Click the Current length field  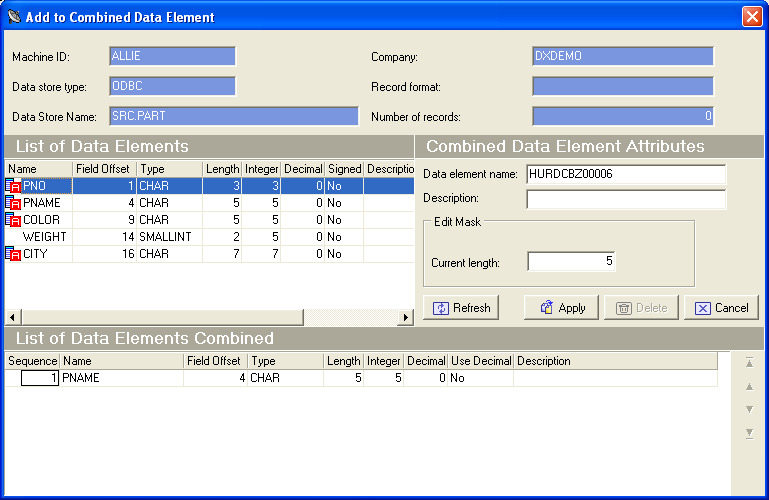(x=571, y=262)
